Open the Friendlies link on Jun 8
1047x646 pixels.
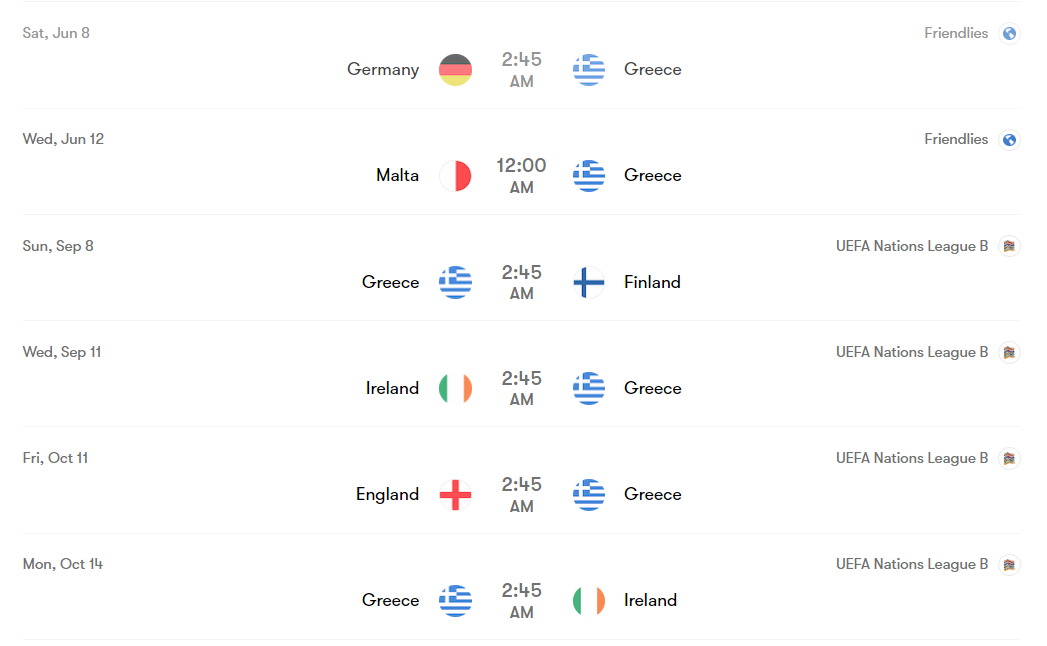(x=956, y=33)
